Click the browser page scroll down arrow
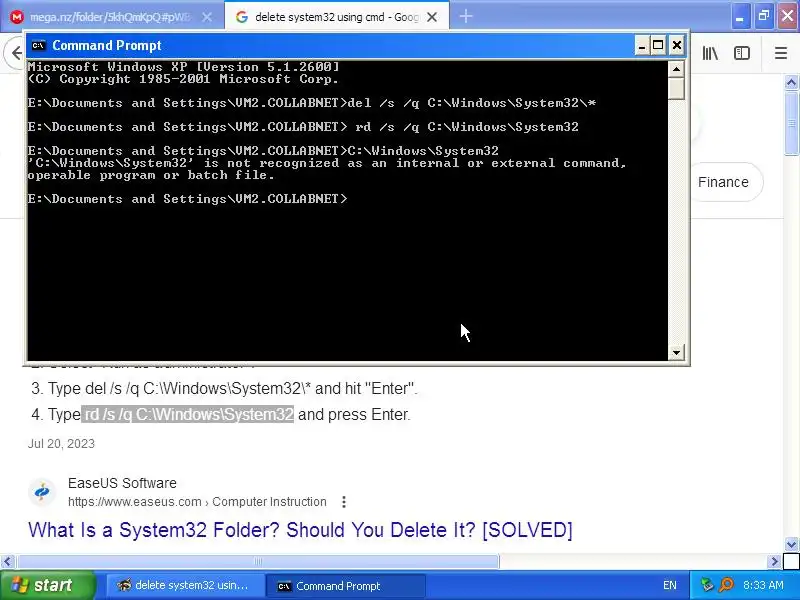800x600 pixels. pyautogui.click(x=791, y=544)
